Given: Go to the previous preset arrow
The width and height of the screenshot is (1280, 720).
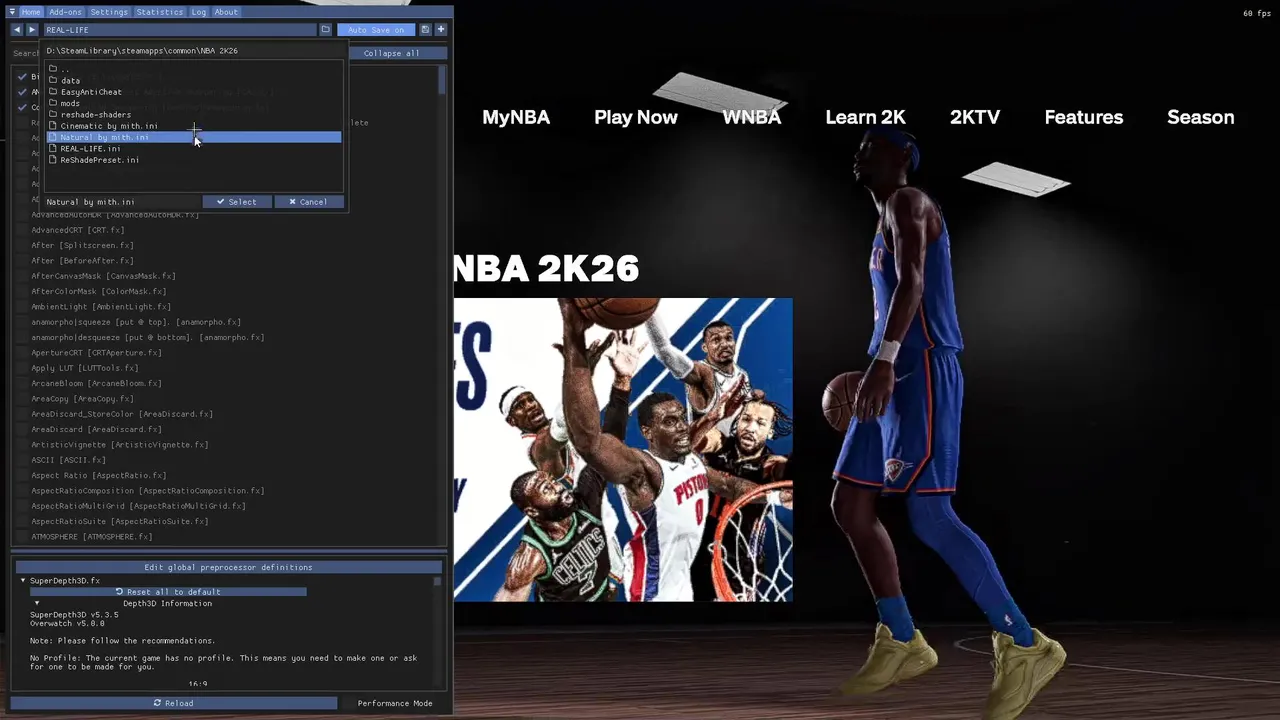Looking at the screenshot, I should 17,30.
